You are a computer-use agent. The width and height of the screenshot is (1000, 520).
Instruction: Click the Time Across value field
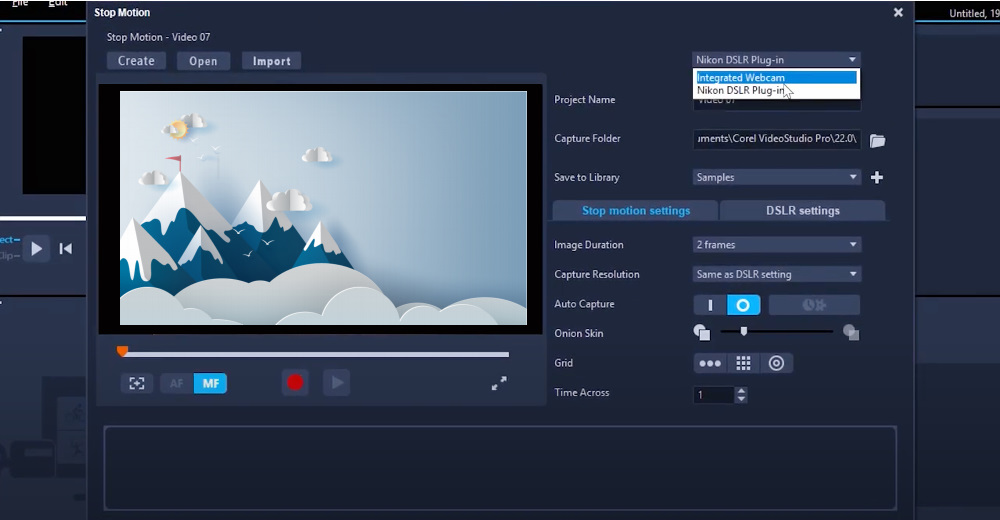pyautogui.click(x=714, y=395)
